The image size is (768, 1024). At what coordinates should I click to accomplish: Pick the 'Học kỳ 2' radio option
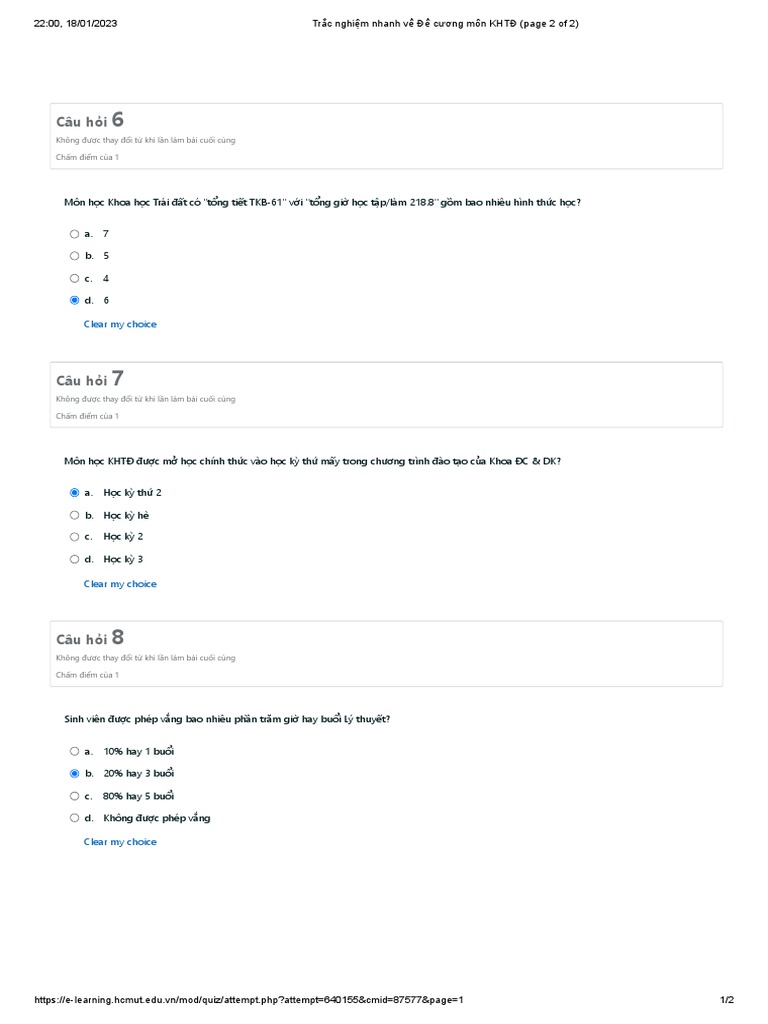[x=74, y=537]
